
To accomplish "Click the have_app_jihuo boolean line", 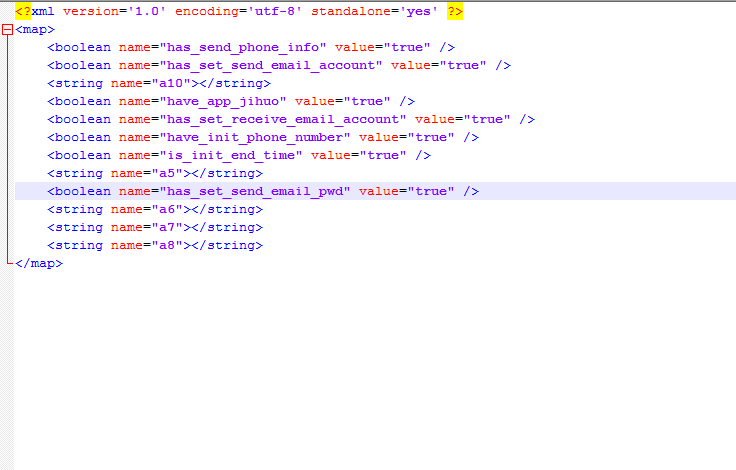I will [x=231, y=101].
